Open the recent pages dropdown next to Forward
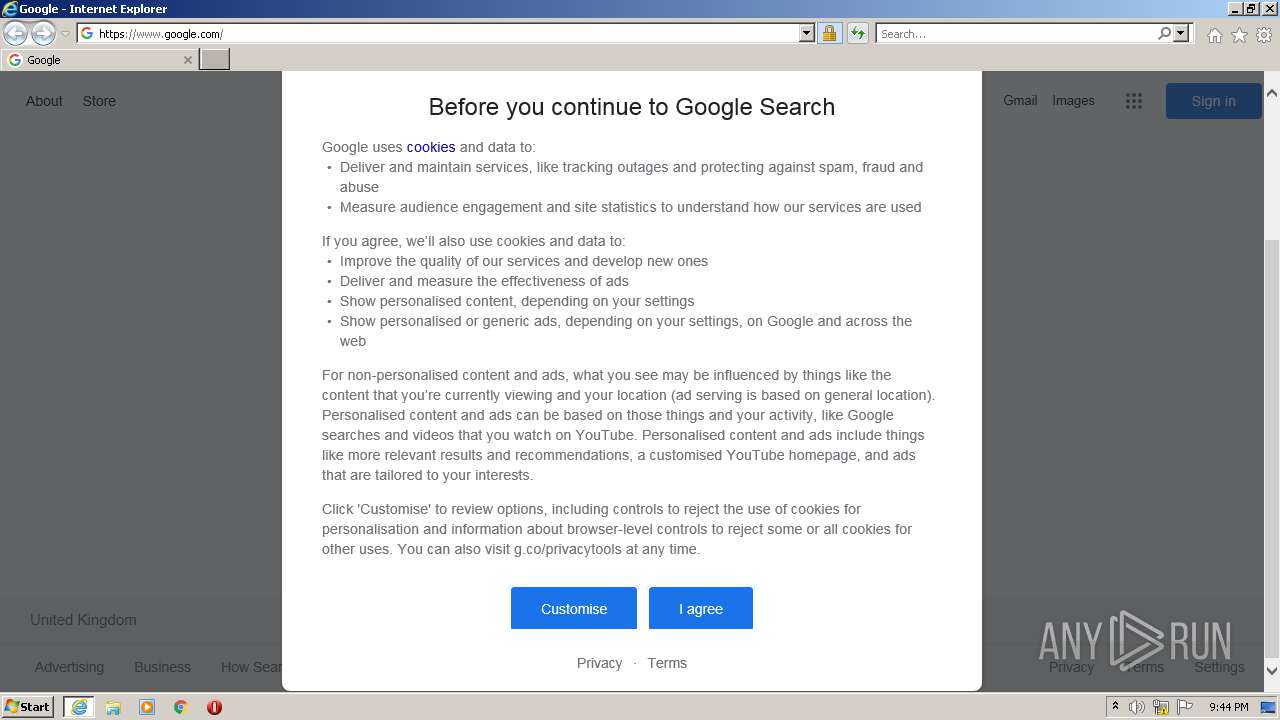Viewport: 1280px width, 720px height. 65,34
